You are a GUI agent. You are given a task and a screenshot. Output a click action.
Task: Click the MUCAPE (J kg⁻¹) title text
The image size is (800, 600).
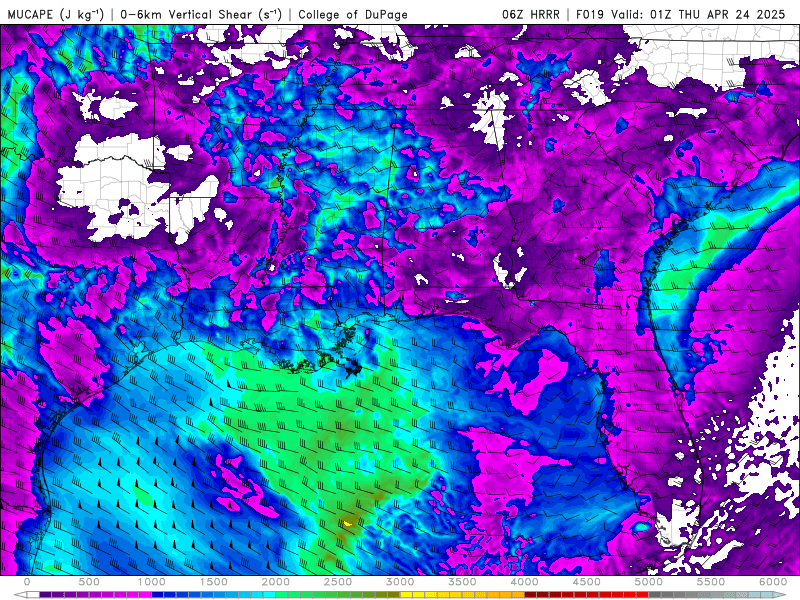pos(56,14)
